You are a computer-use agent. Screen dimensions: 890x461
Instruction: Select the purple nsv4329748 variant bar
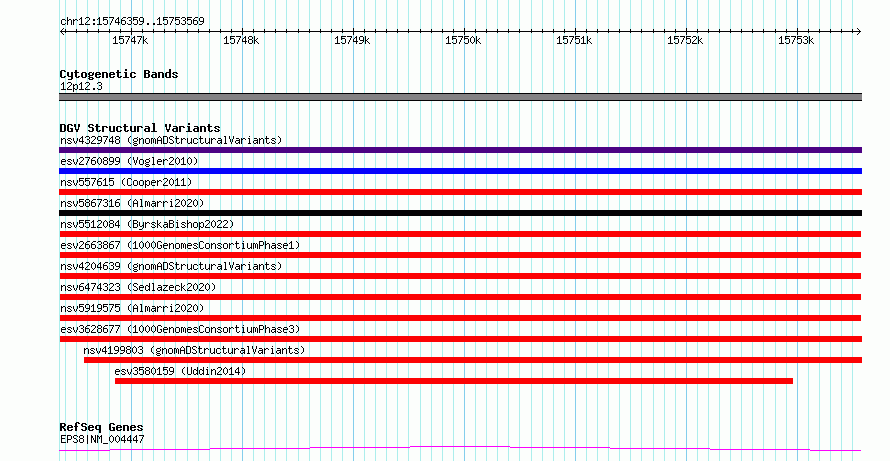pyautogui.click(x=460, y=150)
